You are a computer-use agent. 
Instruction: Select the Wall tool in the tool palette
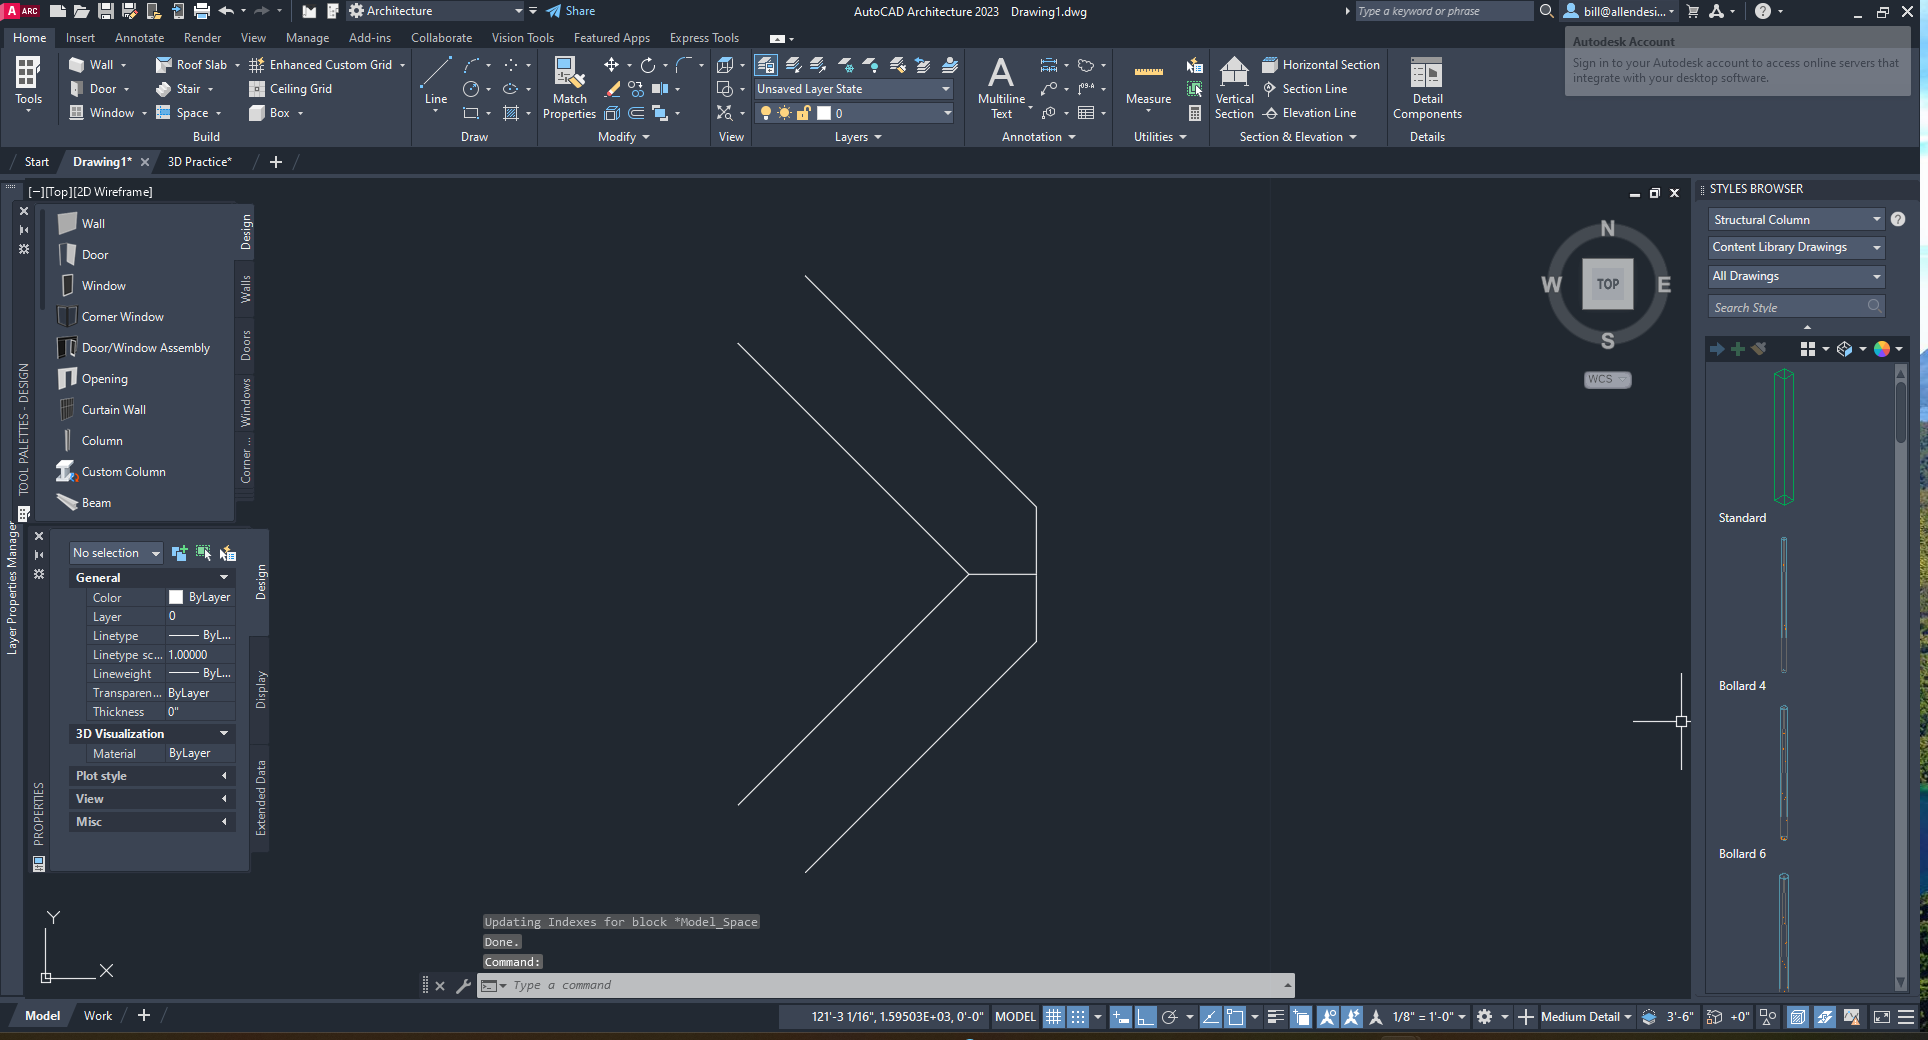(x=92, y=222)
